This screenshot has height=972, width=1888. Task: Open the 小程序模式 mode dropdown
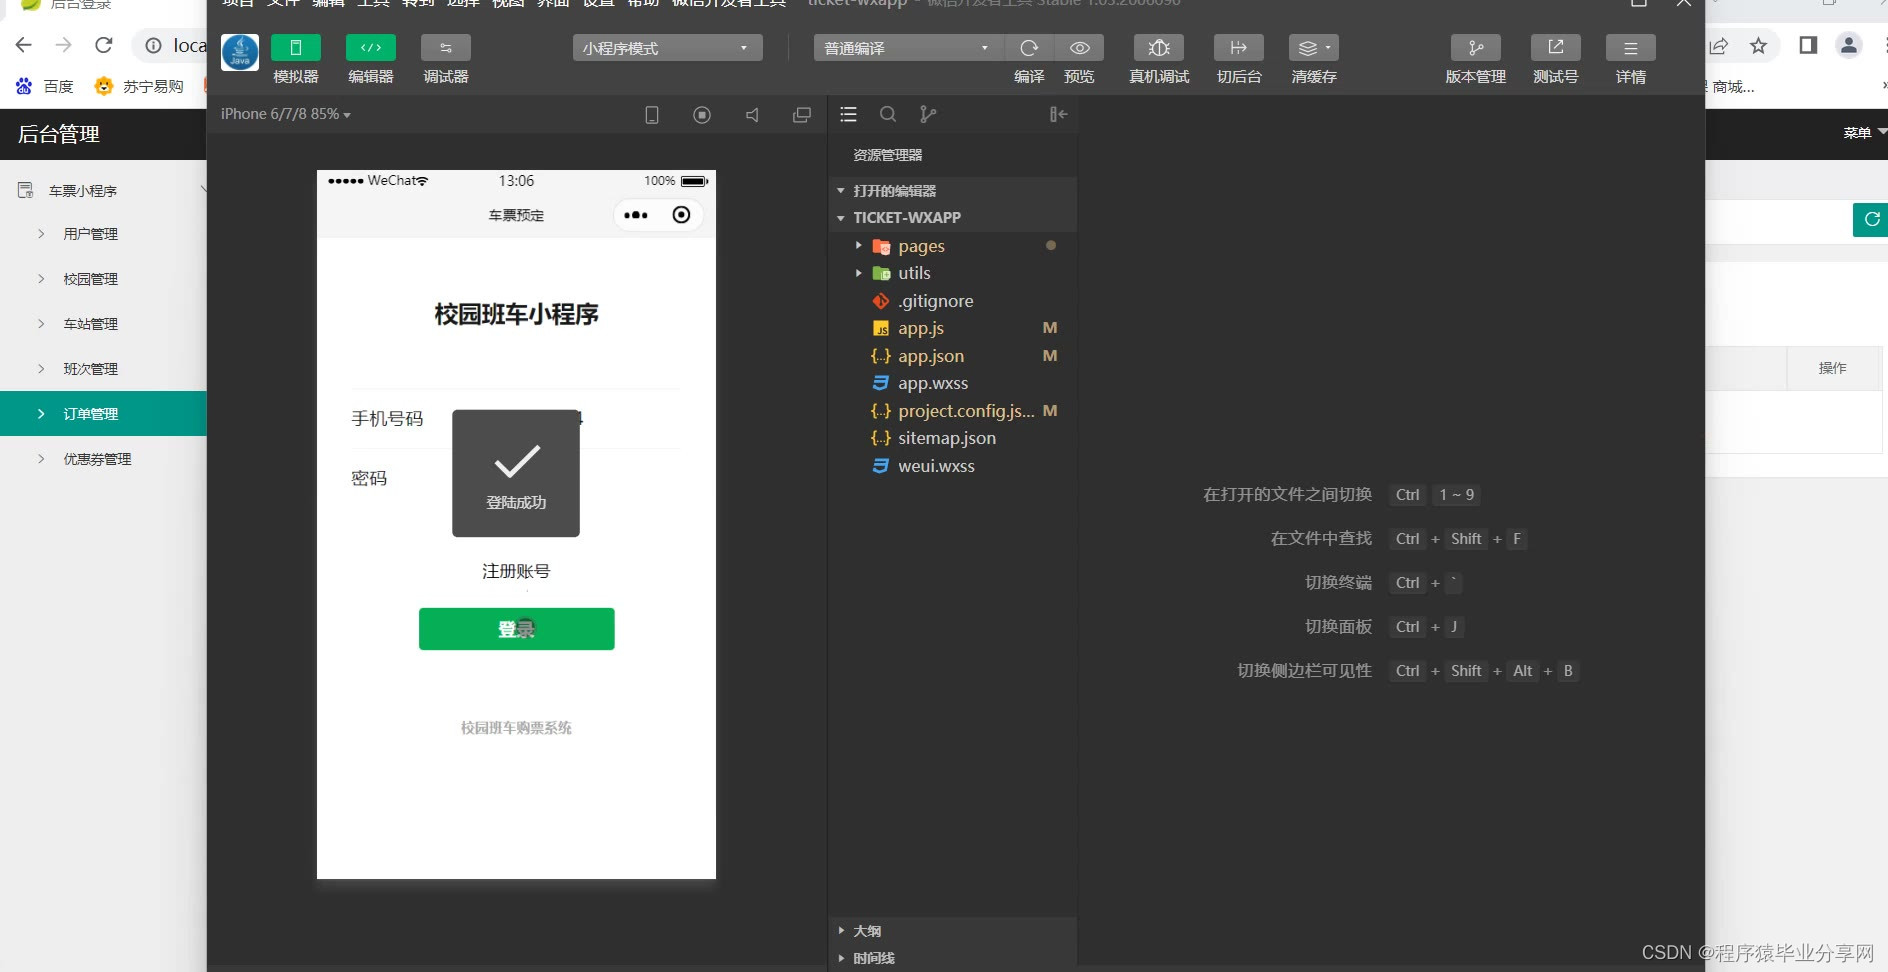pyautogui.click(x=667, y=48)
